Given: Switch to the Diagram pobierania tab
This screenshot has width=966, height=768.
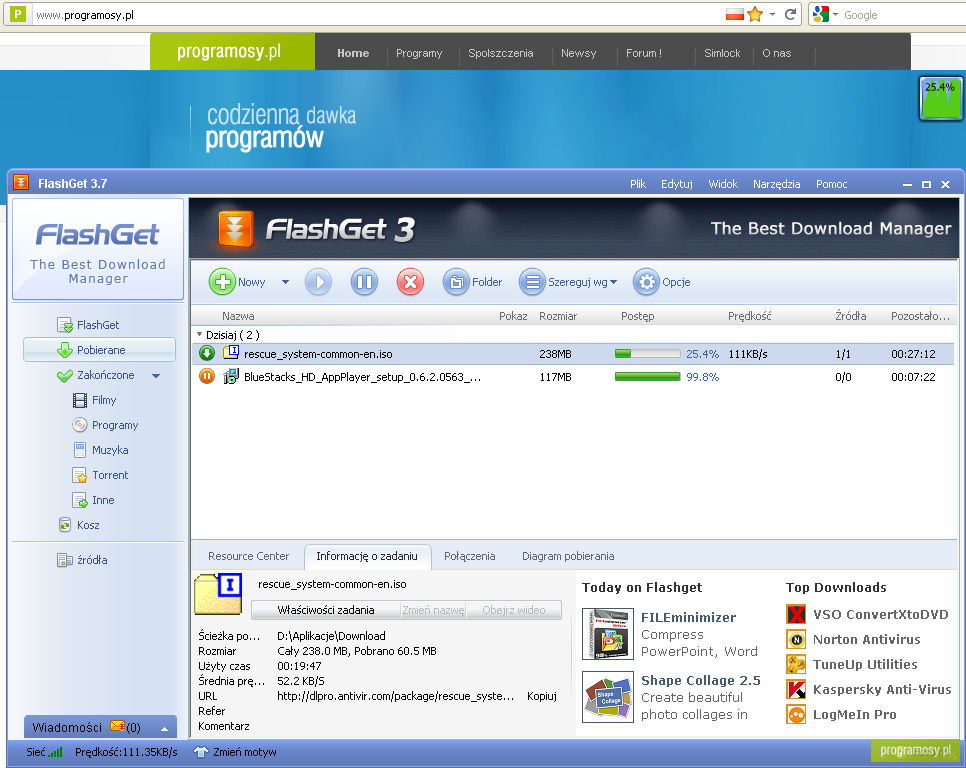Looking at the screenshot, I should pos(568,556).
